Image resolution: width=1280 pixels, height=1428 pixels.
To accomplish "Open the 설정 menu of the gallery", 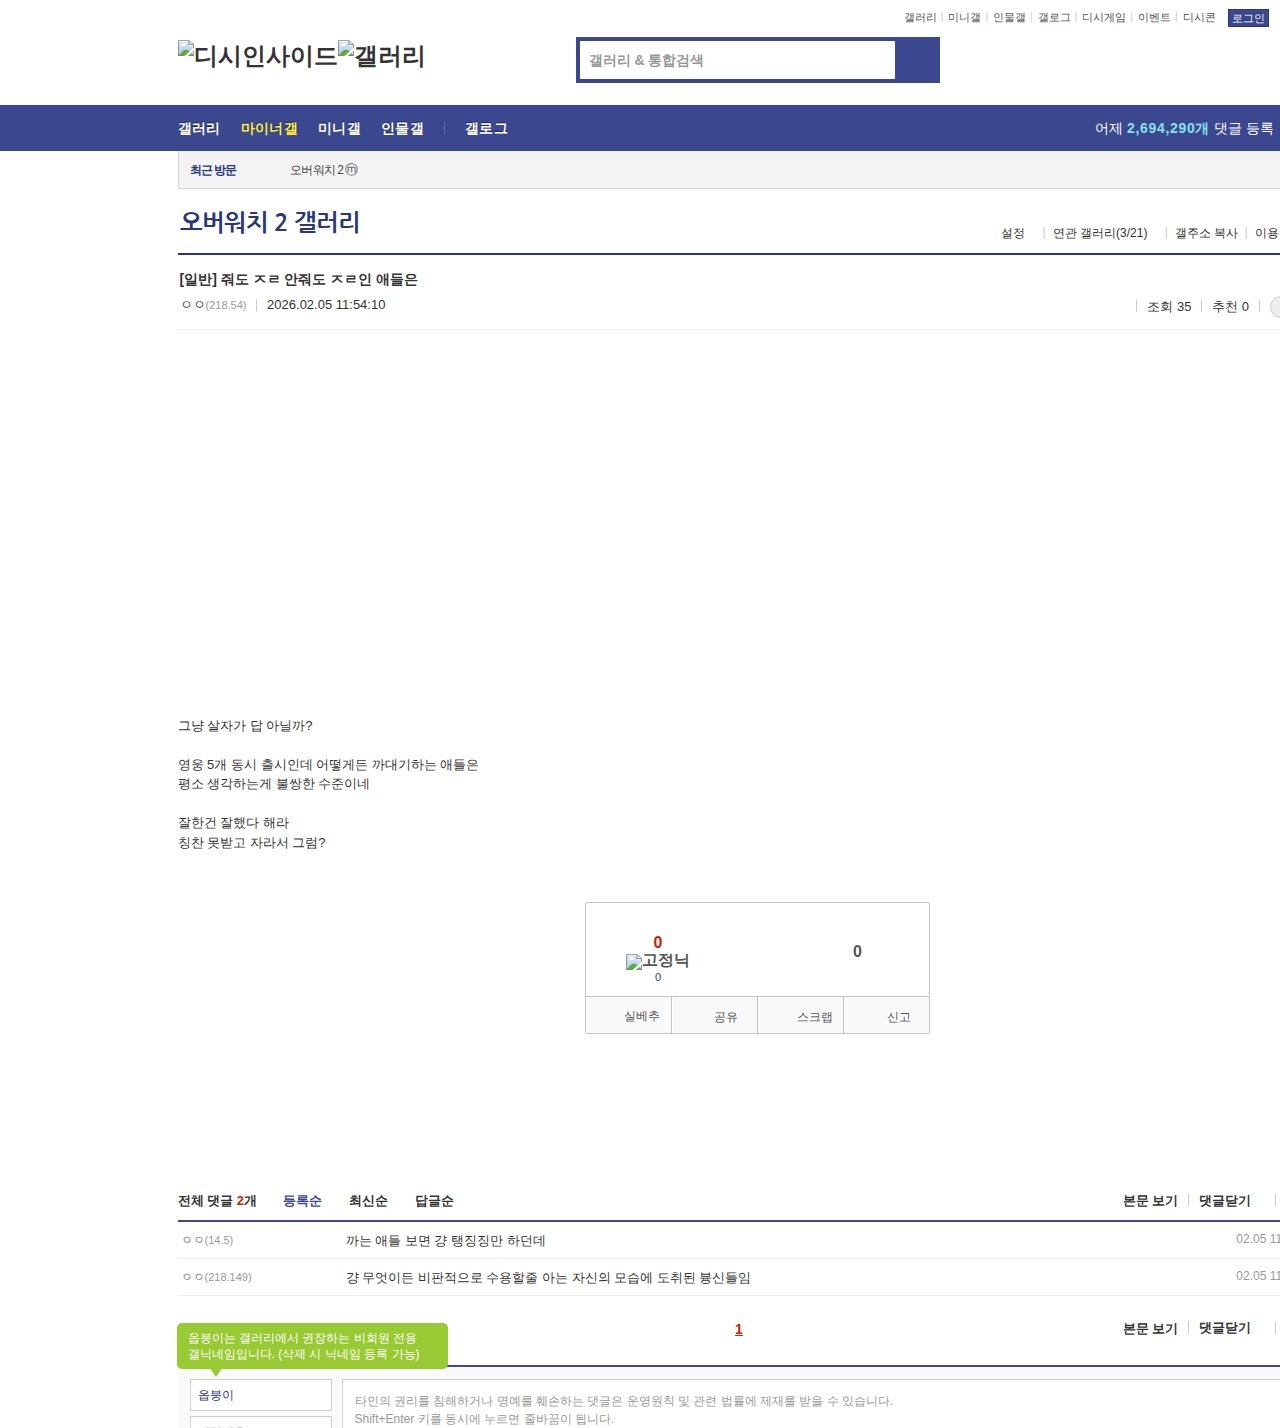I will (1012, 233).
